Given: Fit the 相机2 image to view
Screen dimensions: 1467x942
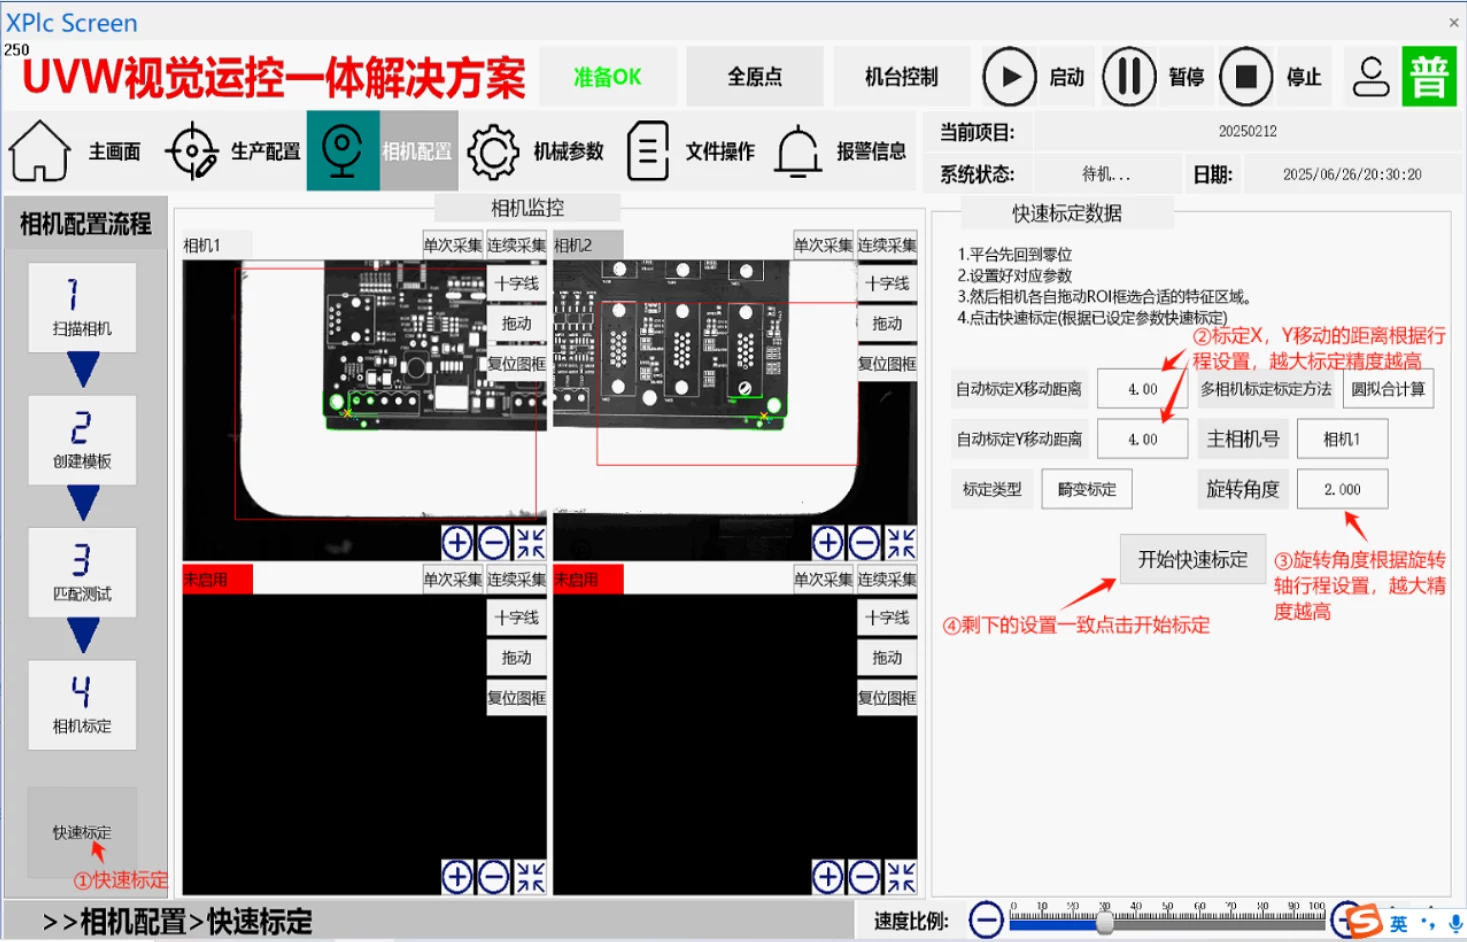Looking at the screenshot, I should pyautogui.click(x=901, y=543).
